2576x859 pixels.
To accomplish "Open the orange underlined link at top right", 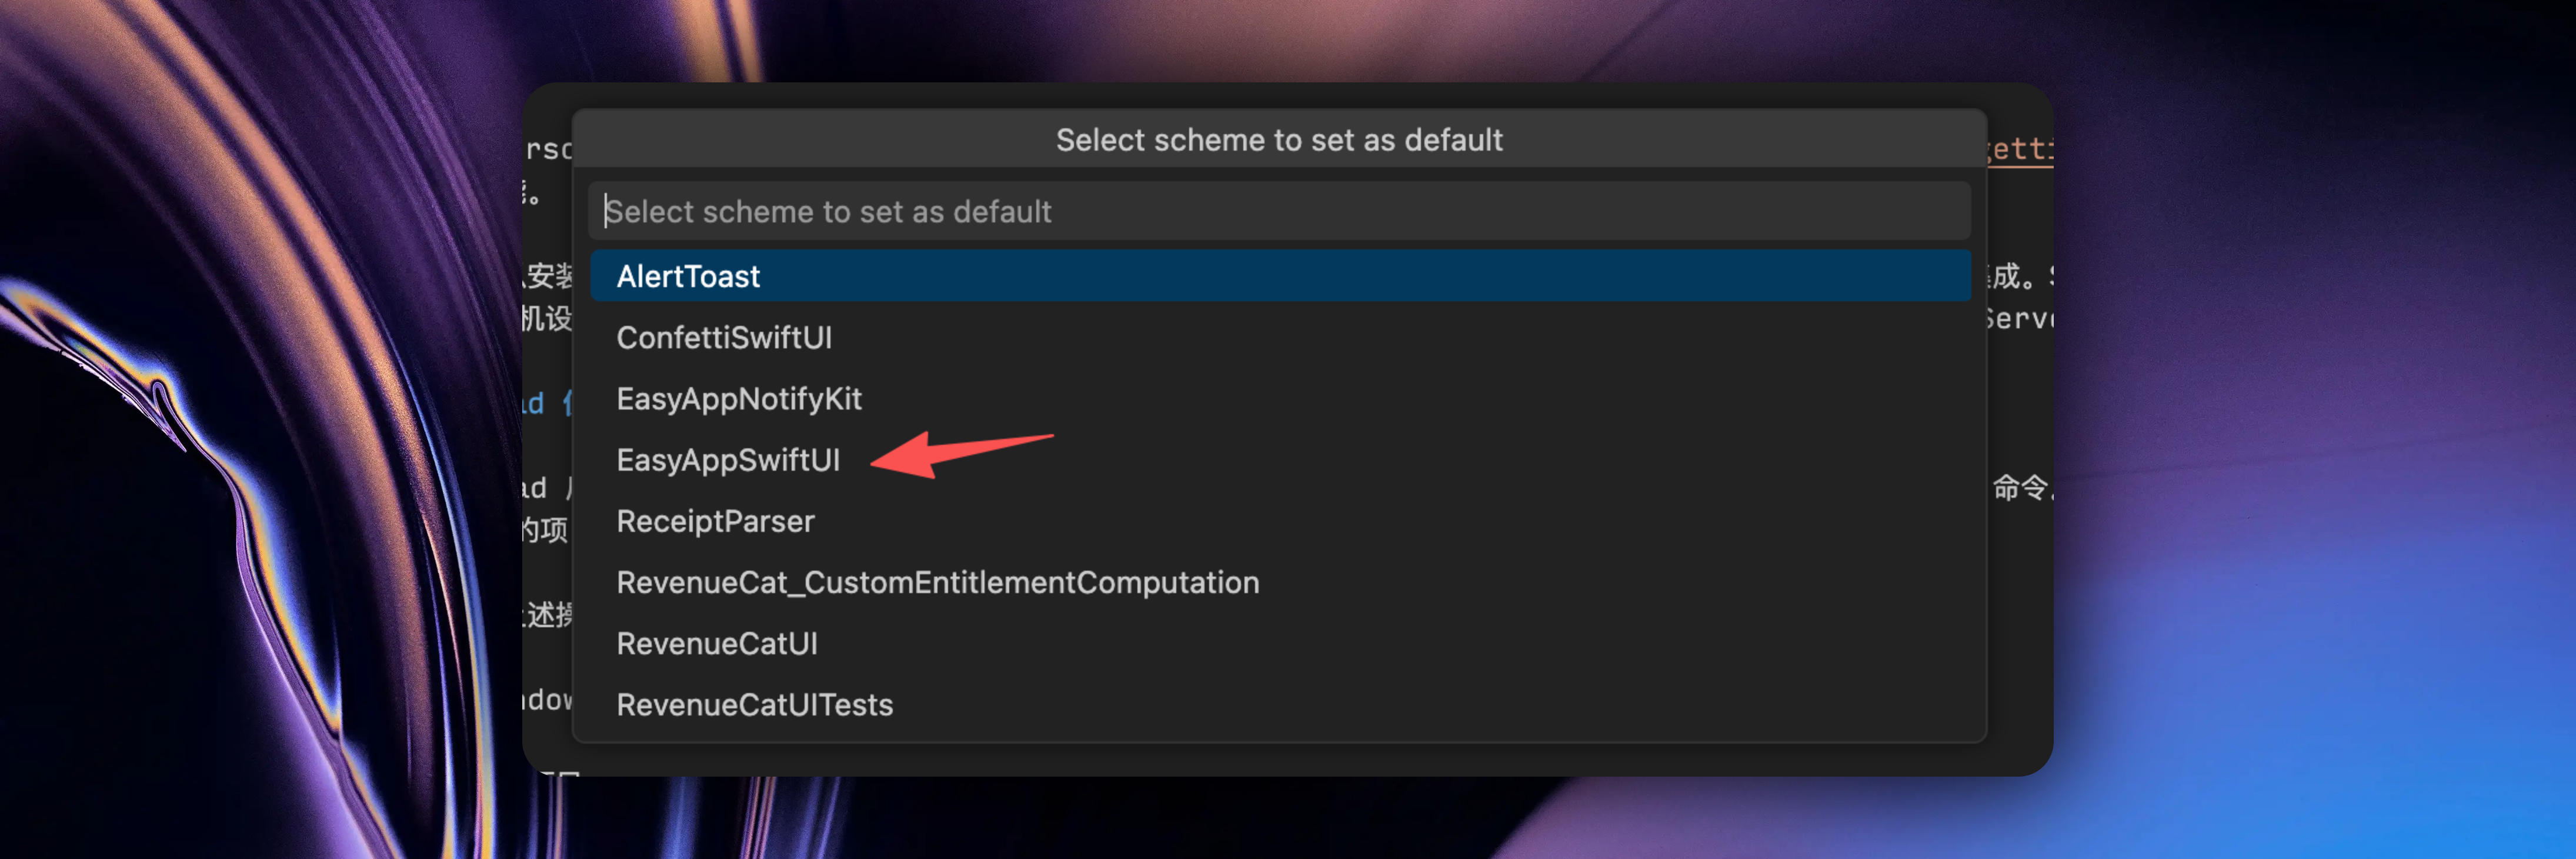I will point(2021,150).
